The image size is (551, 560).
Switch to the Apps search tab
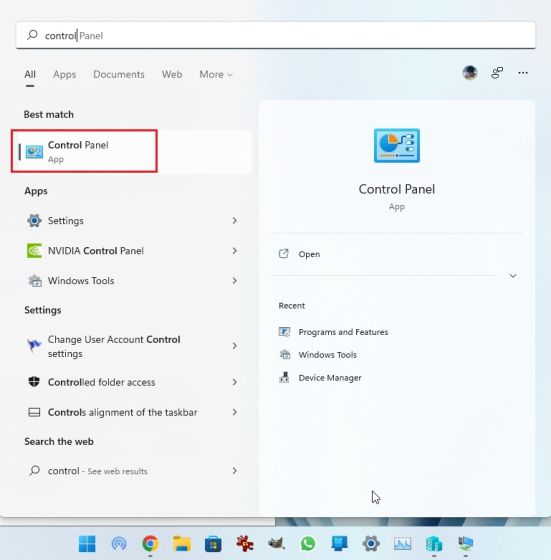[x=64, y=74]
